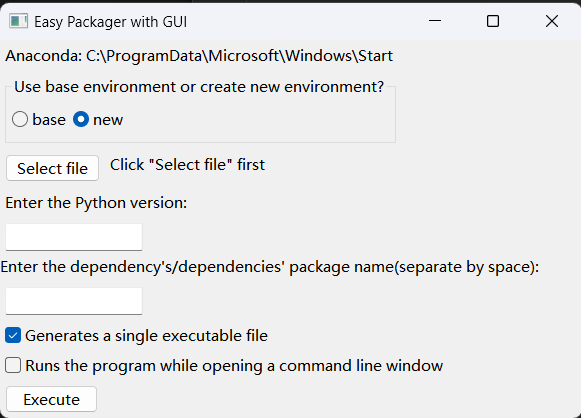Select the "base" environment radio button

click(x=20, y=120)
